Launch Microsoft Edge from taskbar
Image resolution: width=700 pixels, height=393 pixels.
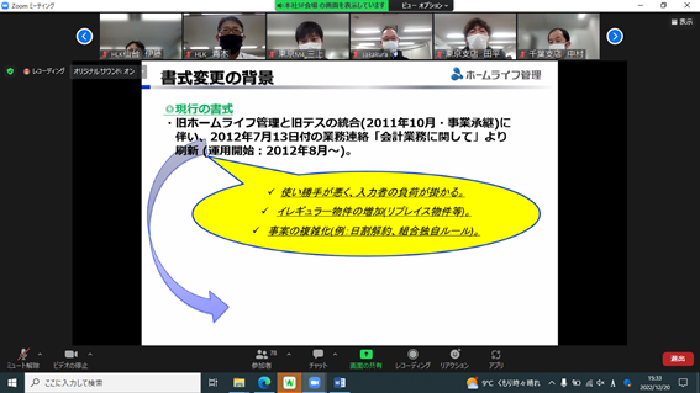(264, 383)
